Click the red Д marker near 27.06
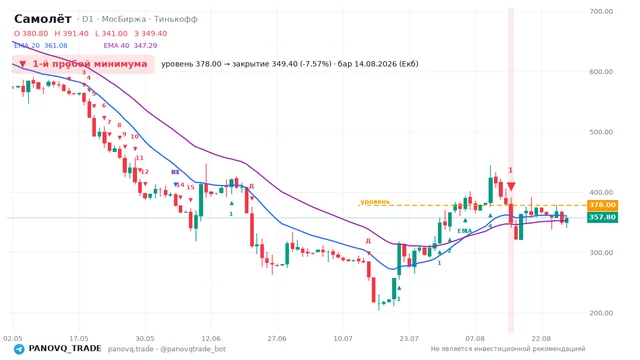 tap(251, 186)
